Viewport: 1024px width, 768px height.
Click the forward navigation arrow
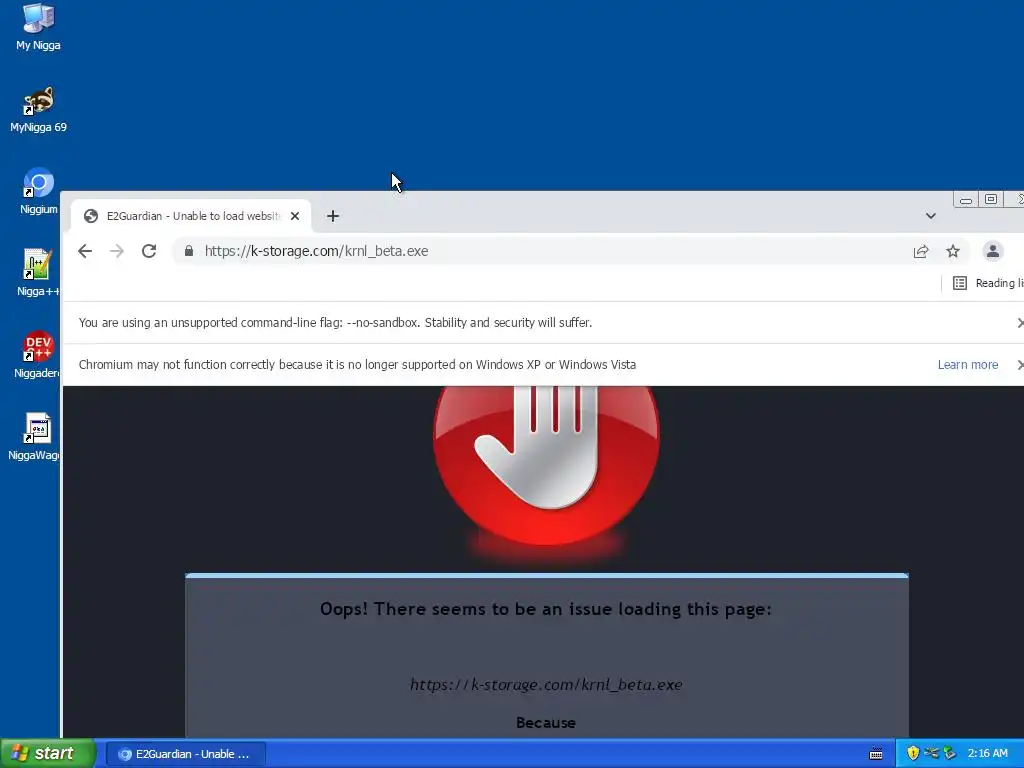(117, 251)
